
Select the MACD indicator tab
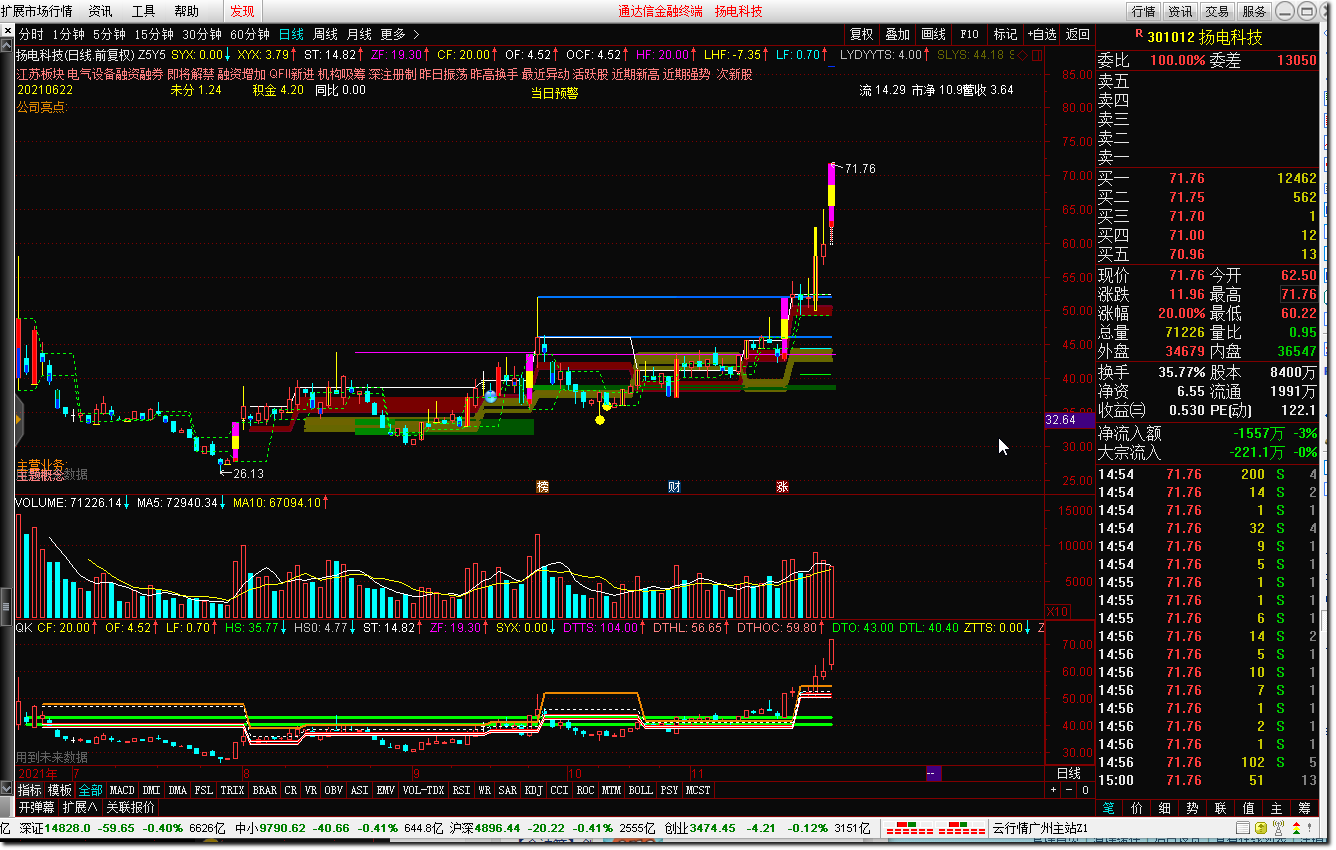(x=122, y=790)
